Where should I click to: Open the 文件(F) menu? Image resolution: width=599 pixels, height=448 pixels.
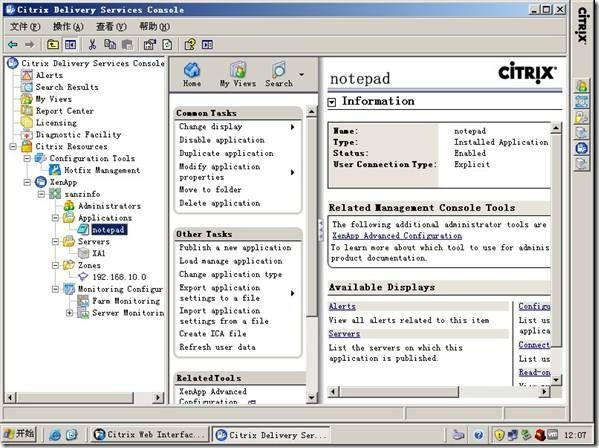click(24, 26)
